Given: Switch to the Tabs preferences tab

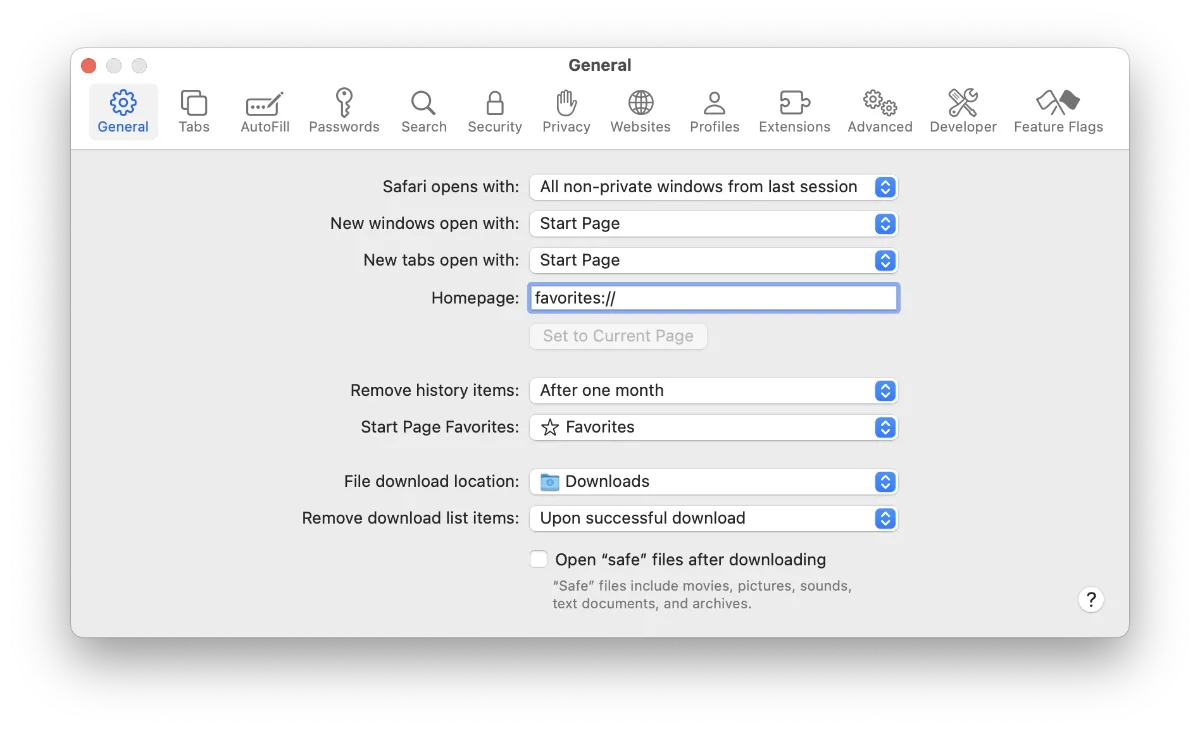Looking at the screenshot, I should [x=194, y=111].
